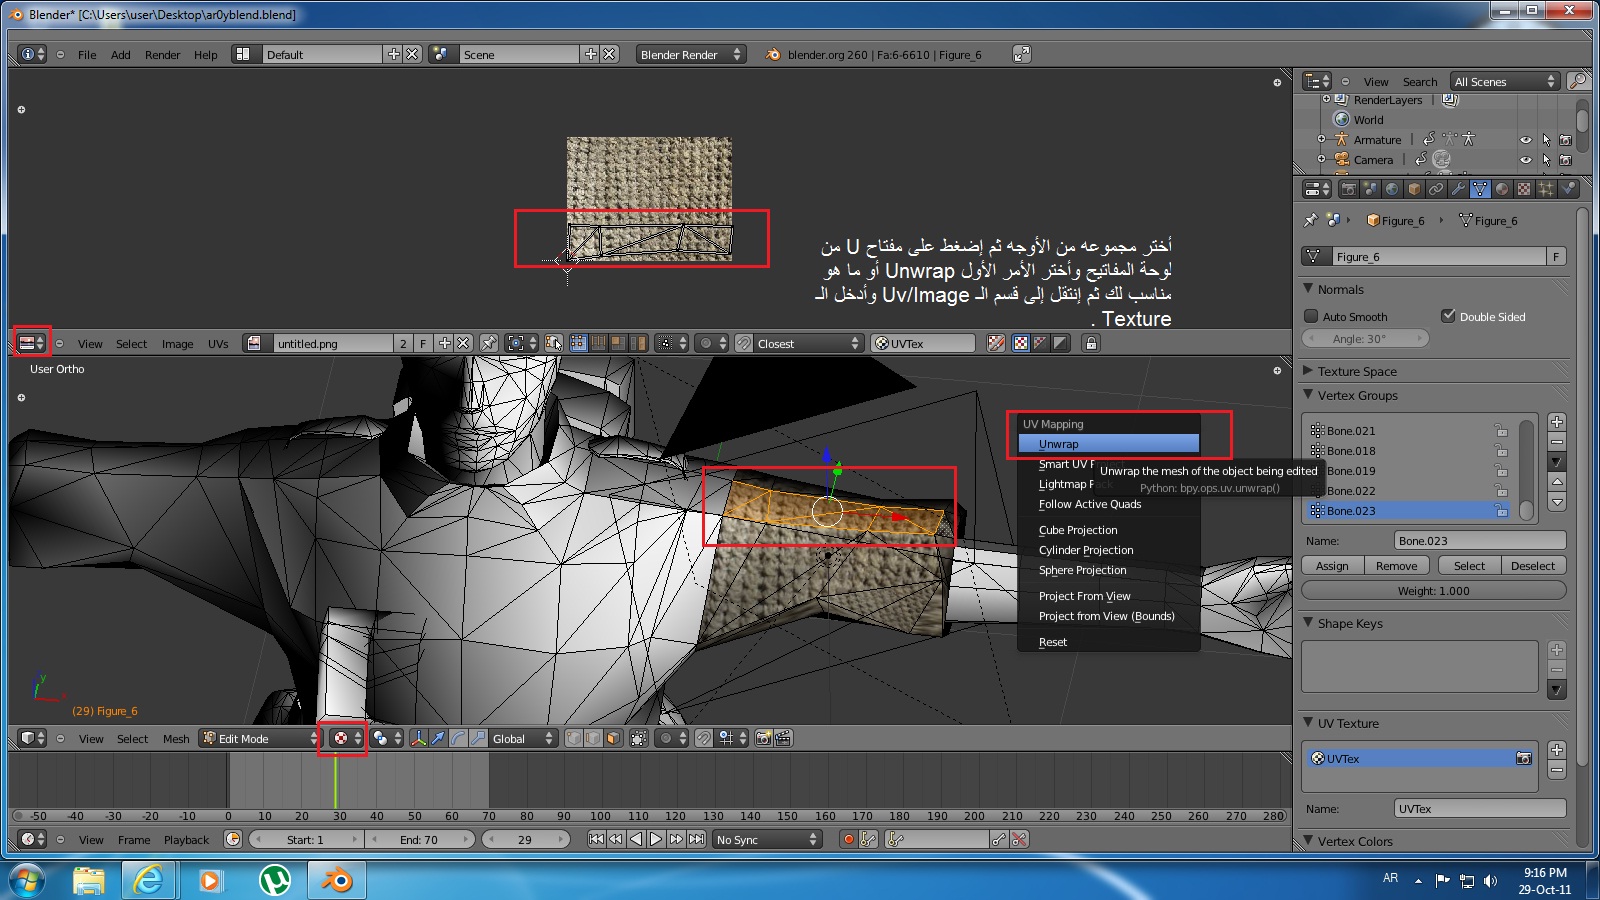Viewport: 1600px width, 900px height.
Task: Select the scale manipulator icon
Action: (478, 738)
